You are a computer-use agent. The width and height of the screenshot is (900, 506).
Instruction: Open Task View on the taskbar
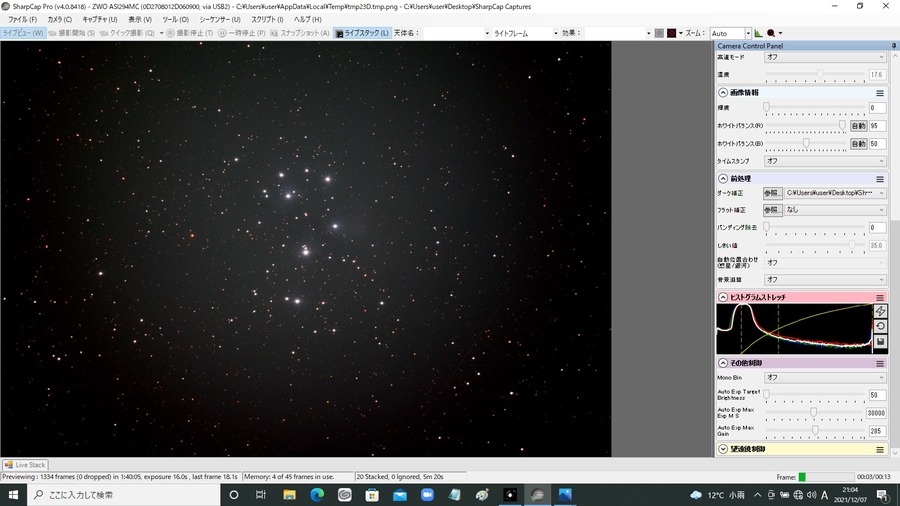point(261,495)
